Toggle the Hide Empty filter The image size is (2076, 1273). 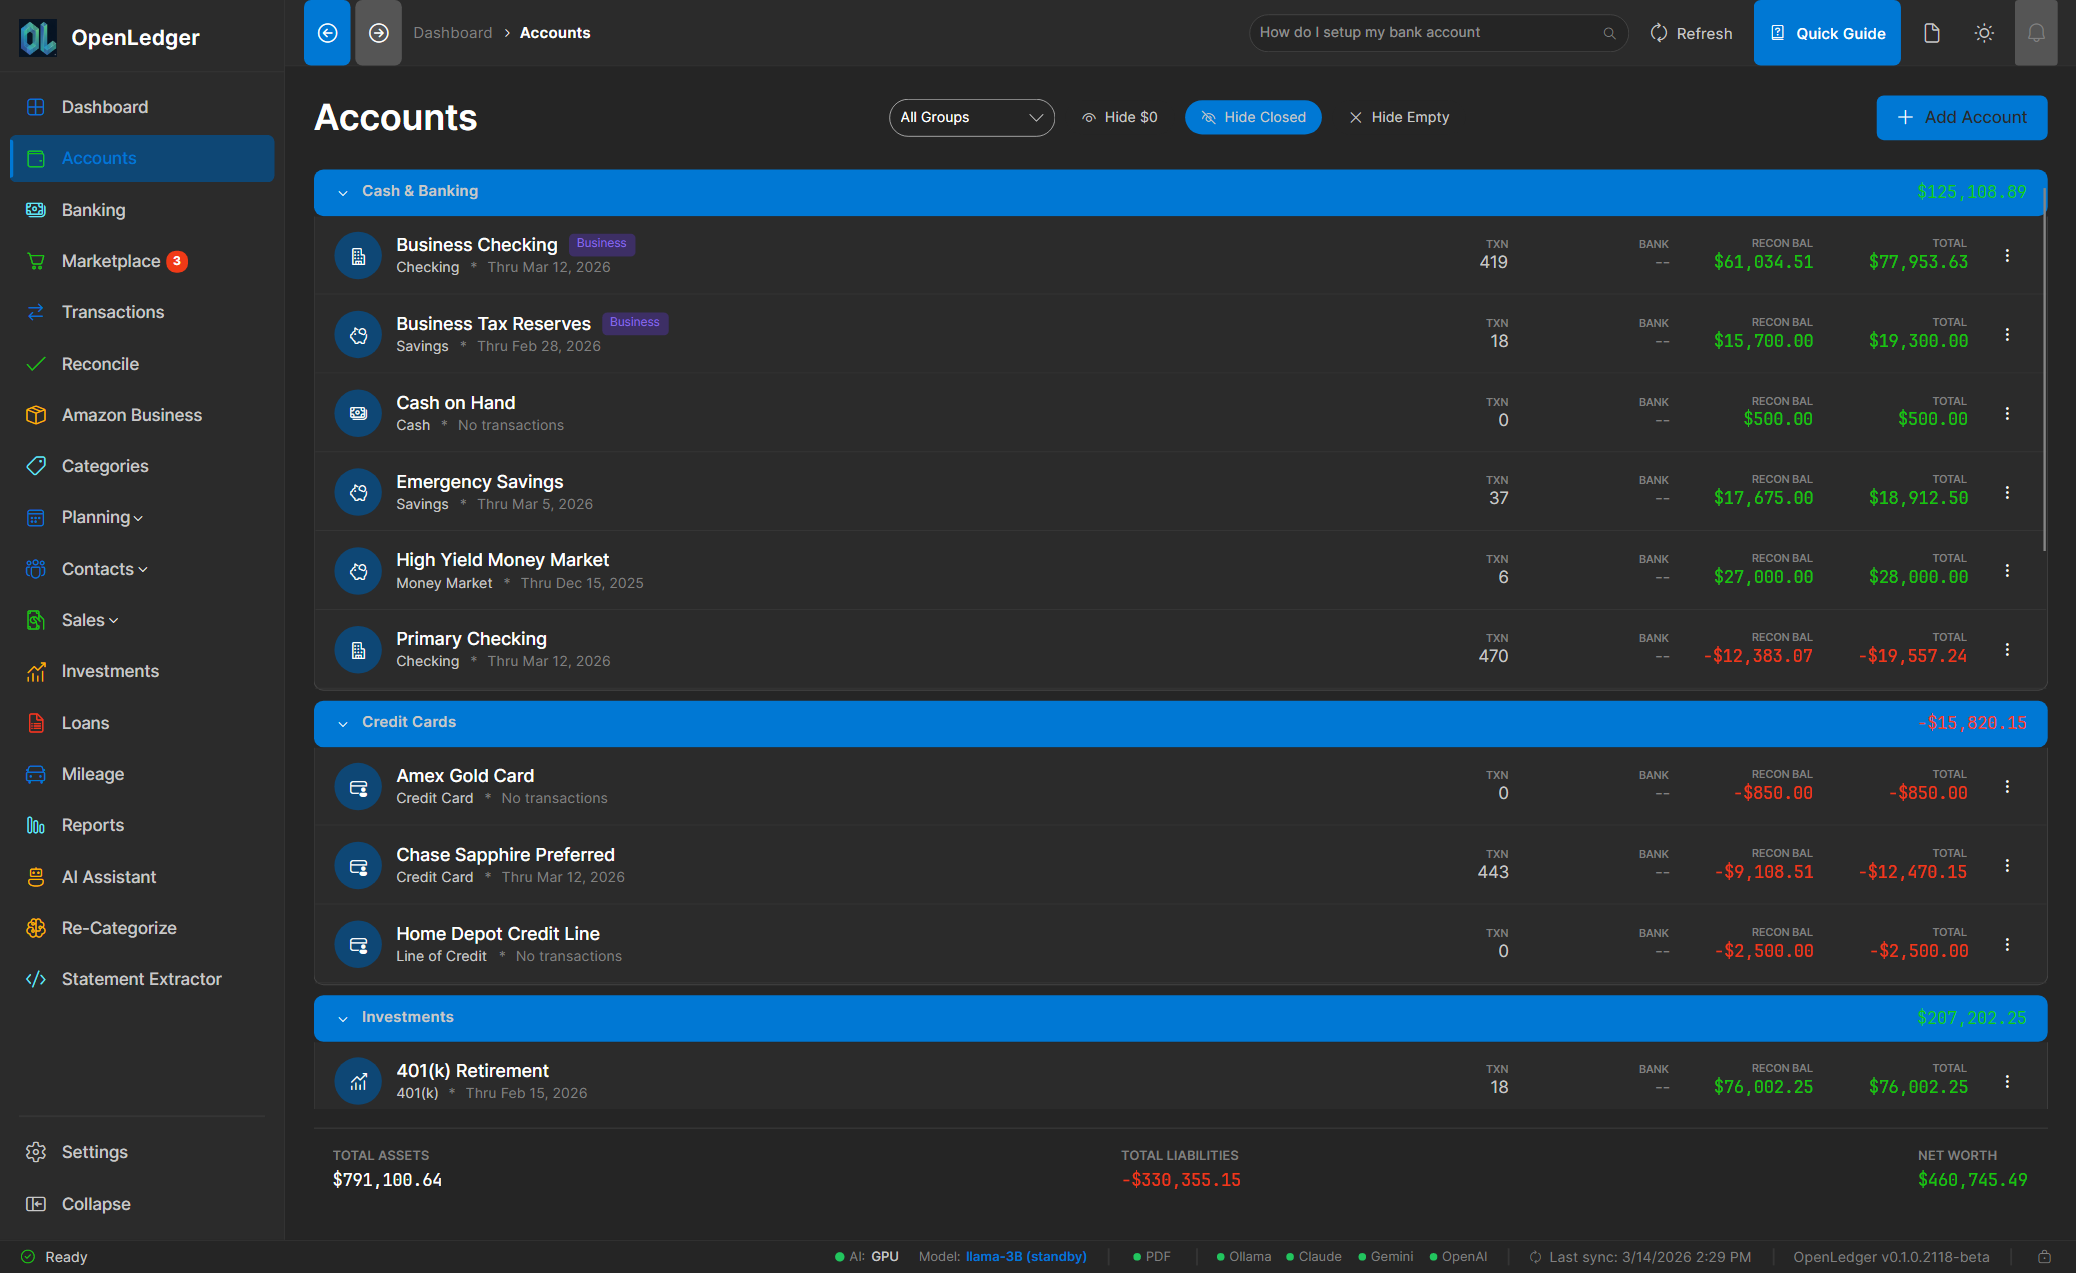click(x=1399, y=117)
